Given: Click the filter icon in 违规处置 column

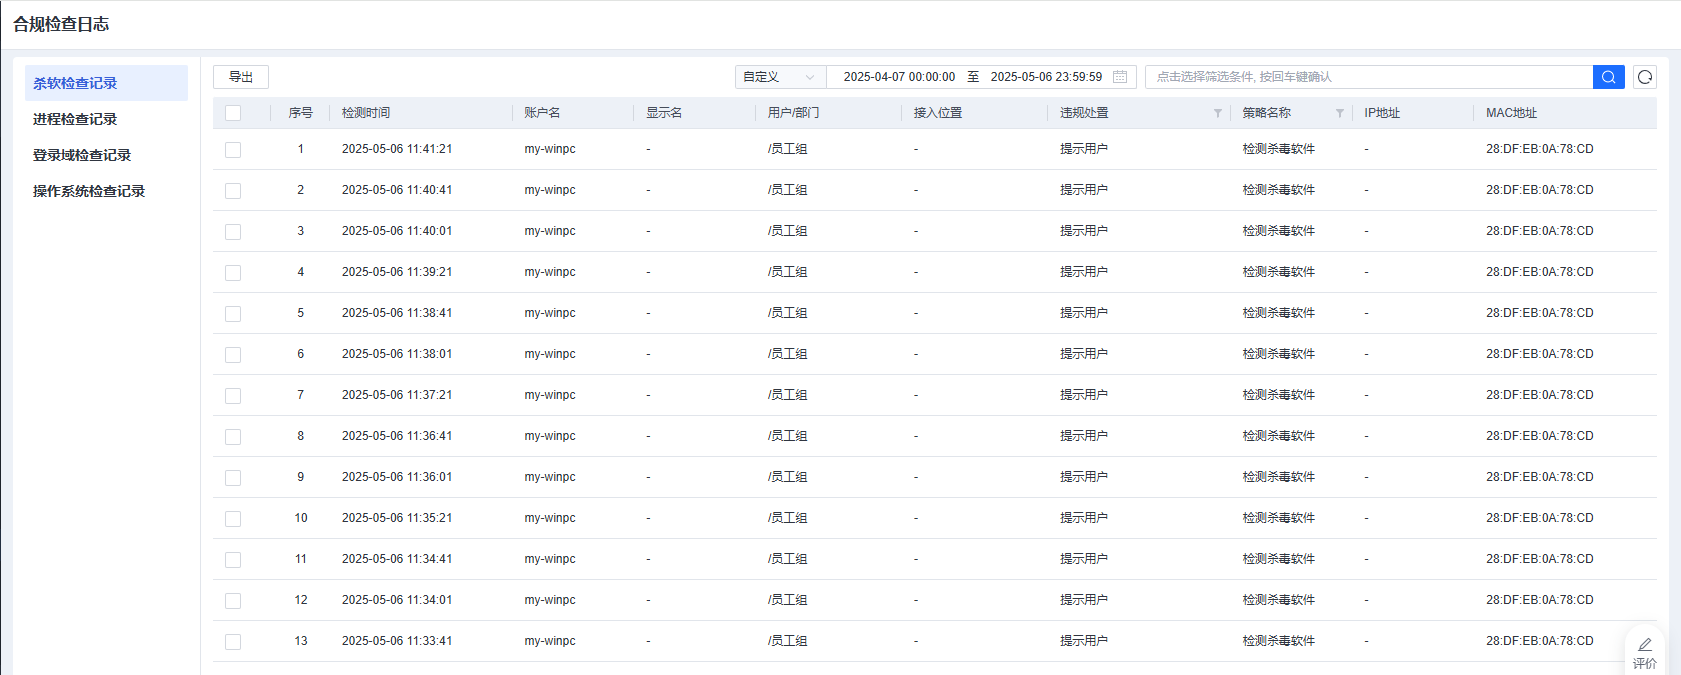Looking at the screenshot, I should pos(1217,113).
